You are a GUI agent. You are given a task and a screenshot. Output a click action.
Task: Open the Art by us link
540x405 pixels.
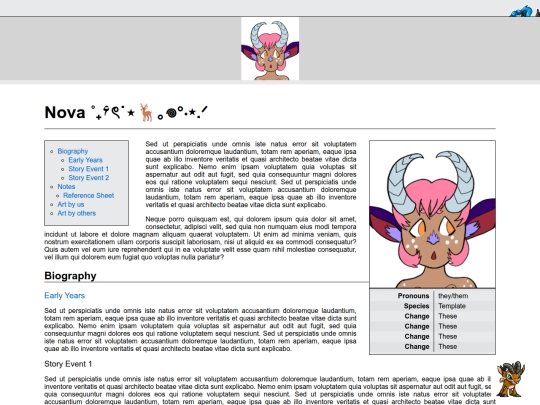click(71, 205)
